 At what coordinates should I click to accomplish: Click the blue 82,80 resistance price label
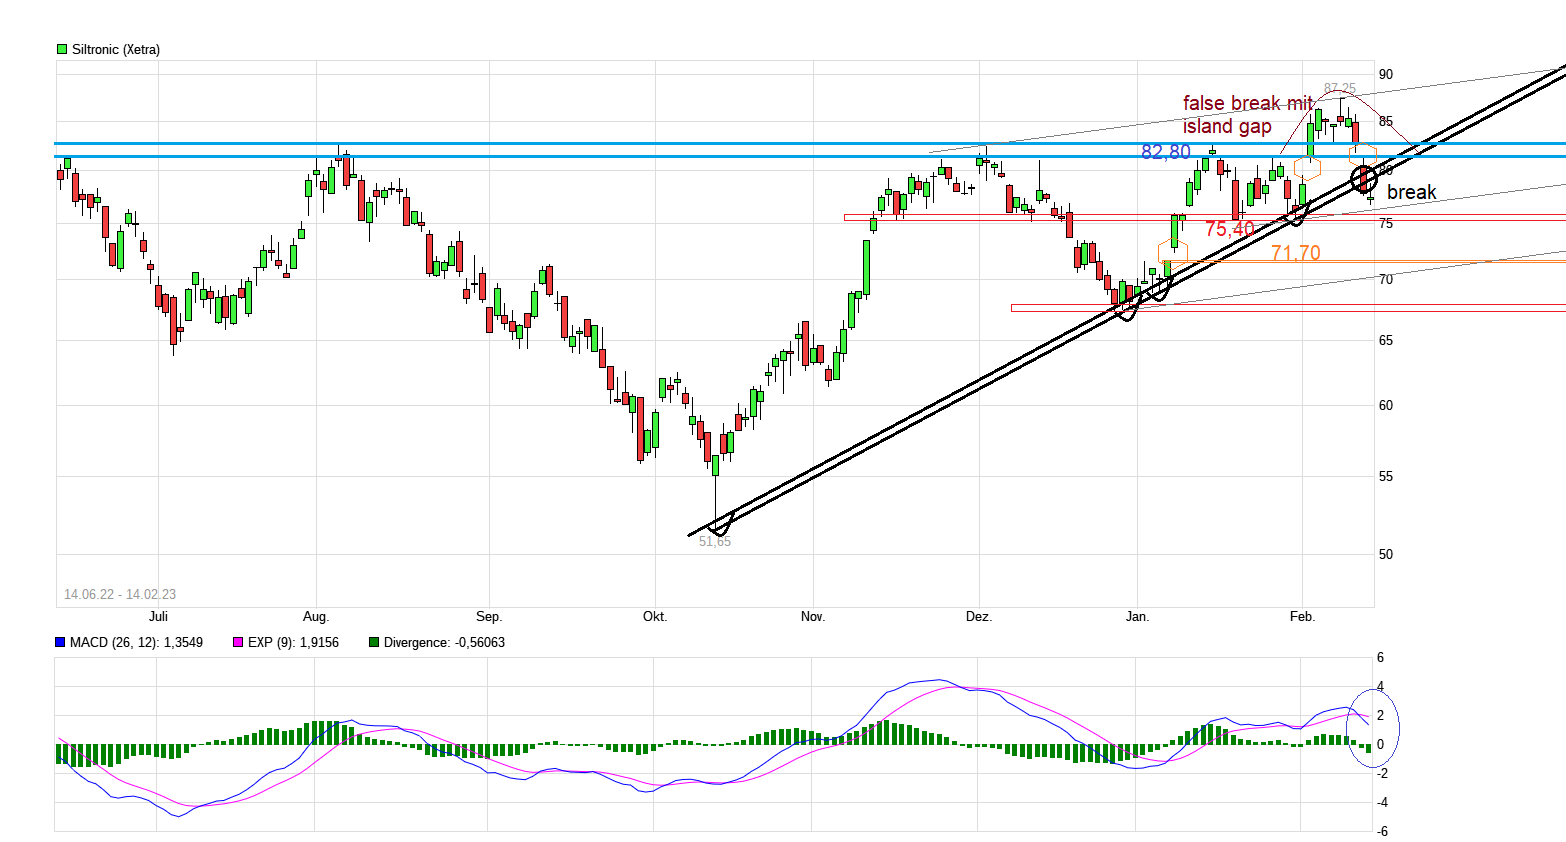[1165, 152]
